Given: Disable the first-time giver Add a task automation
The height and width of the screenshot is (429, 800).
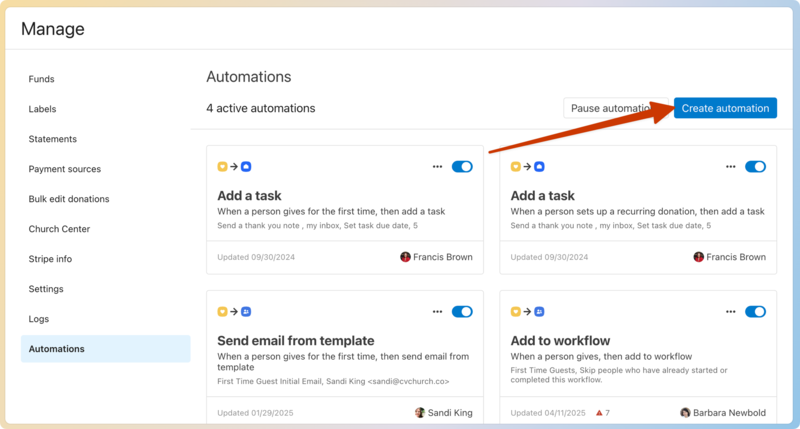Looking at the screenshot, I should tap(462, 167).
